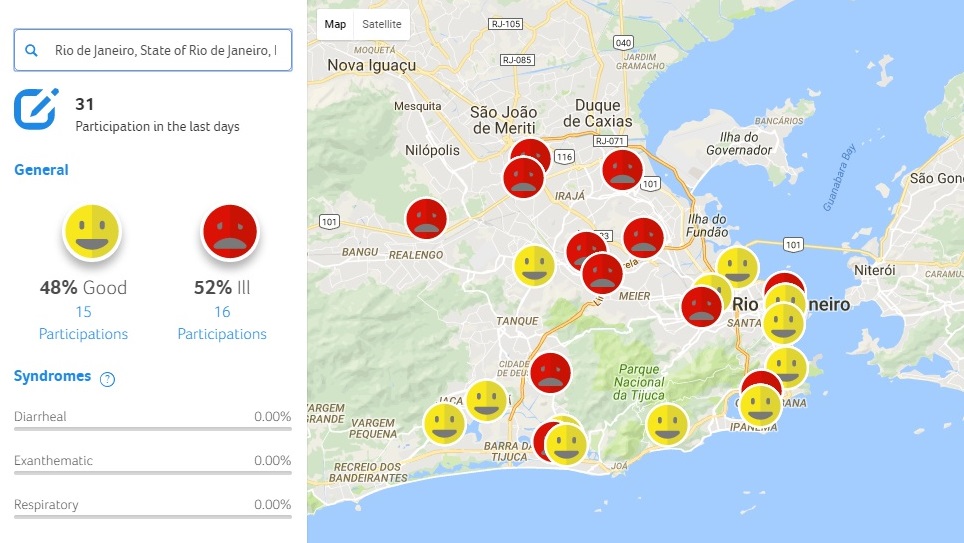Screen dimensions: 964x543
Task: Open the 15 Participations link
Action: pos(83,323)
